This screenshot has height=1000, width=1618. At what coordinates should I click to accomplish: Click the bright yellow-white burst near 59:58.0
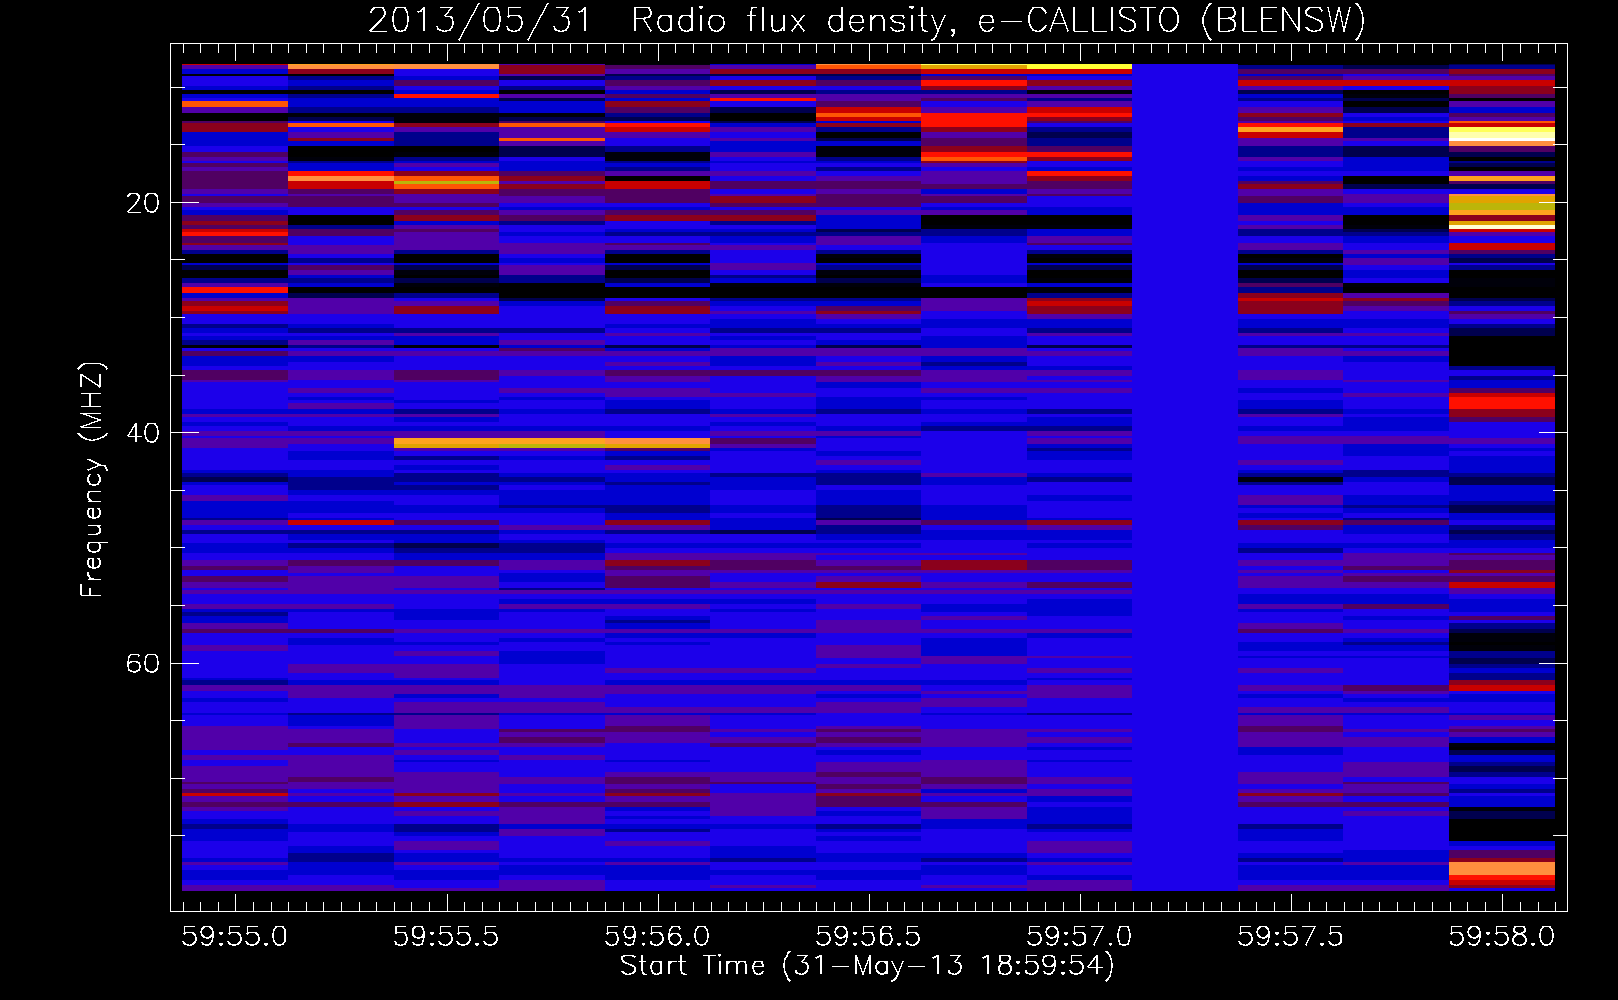[x=1502, y=135]
